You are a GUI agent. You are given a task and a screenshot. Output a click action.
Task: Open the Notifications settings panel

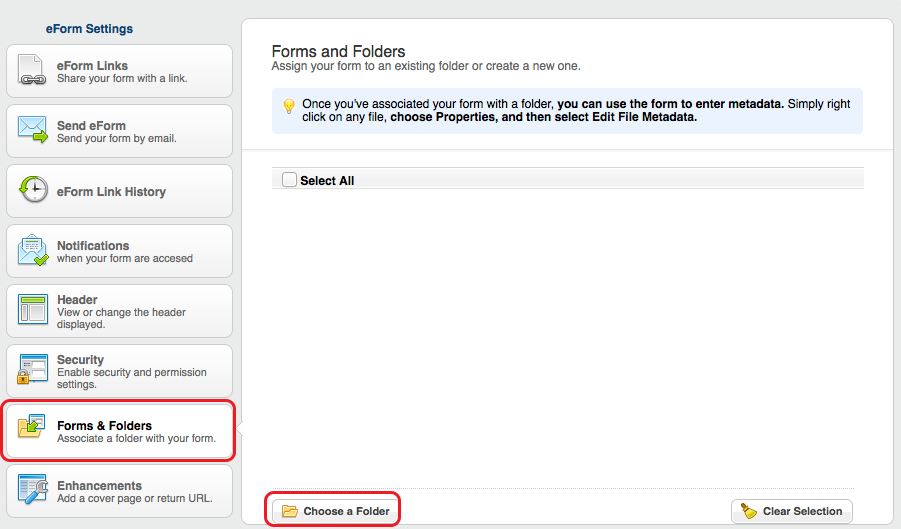(x=120, y=251)
